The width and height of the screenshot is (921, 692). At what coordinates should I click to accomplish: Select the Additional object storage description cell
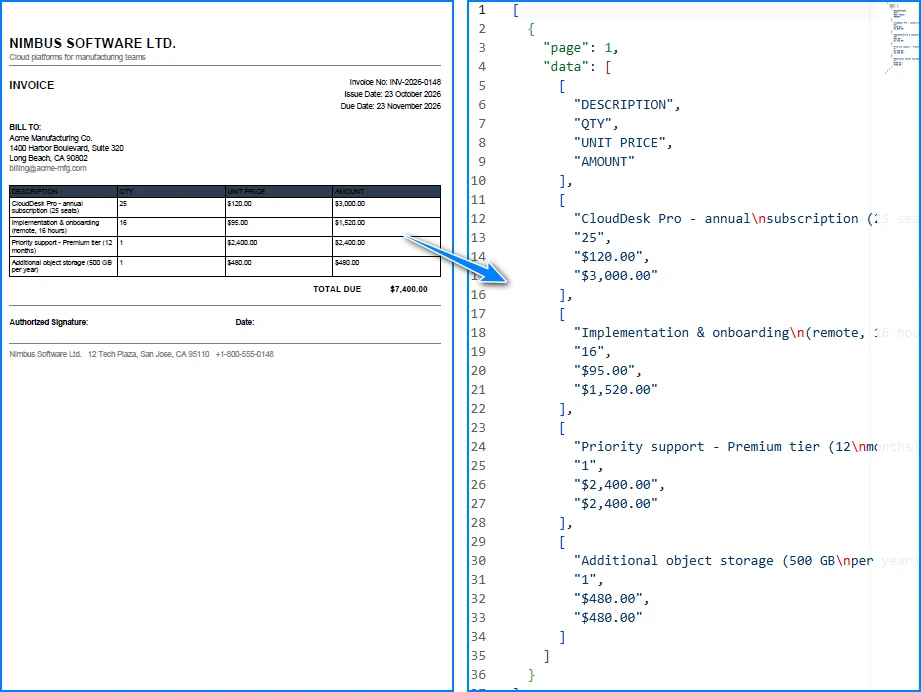click(x=63, y=267)
